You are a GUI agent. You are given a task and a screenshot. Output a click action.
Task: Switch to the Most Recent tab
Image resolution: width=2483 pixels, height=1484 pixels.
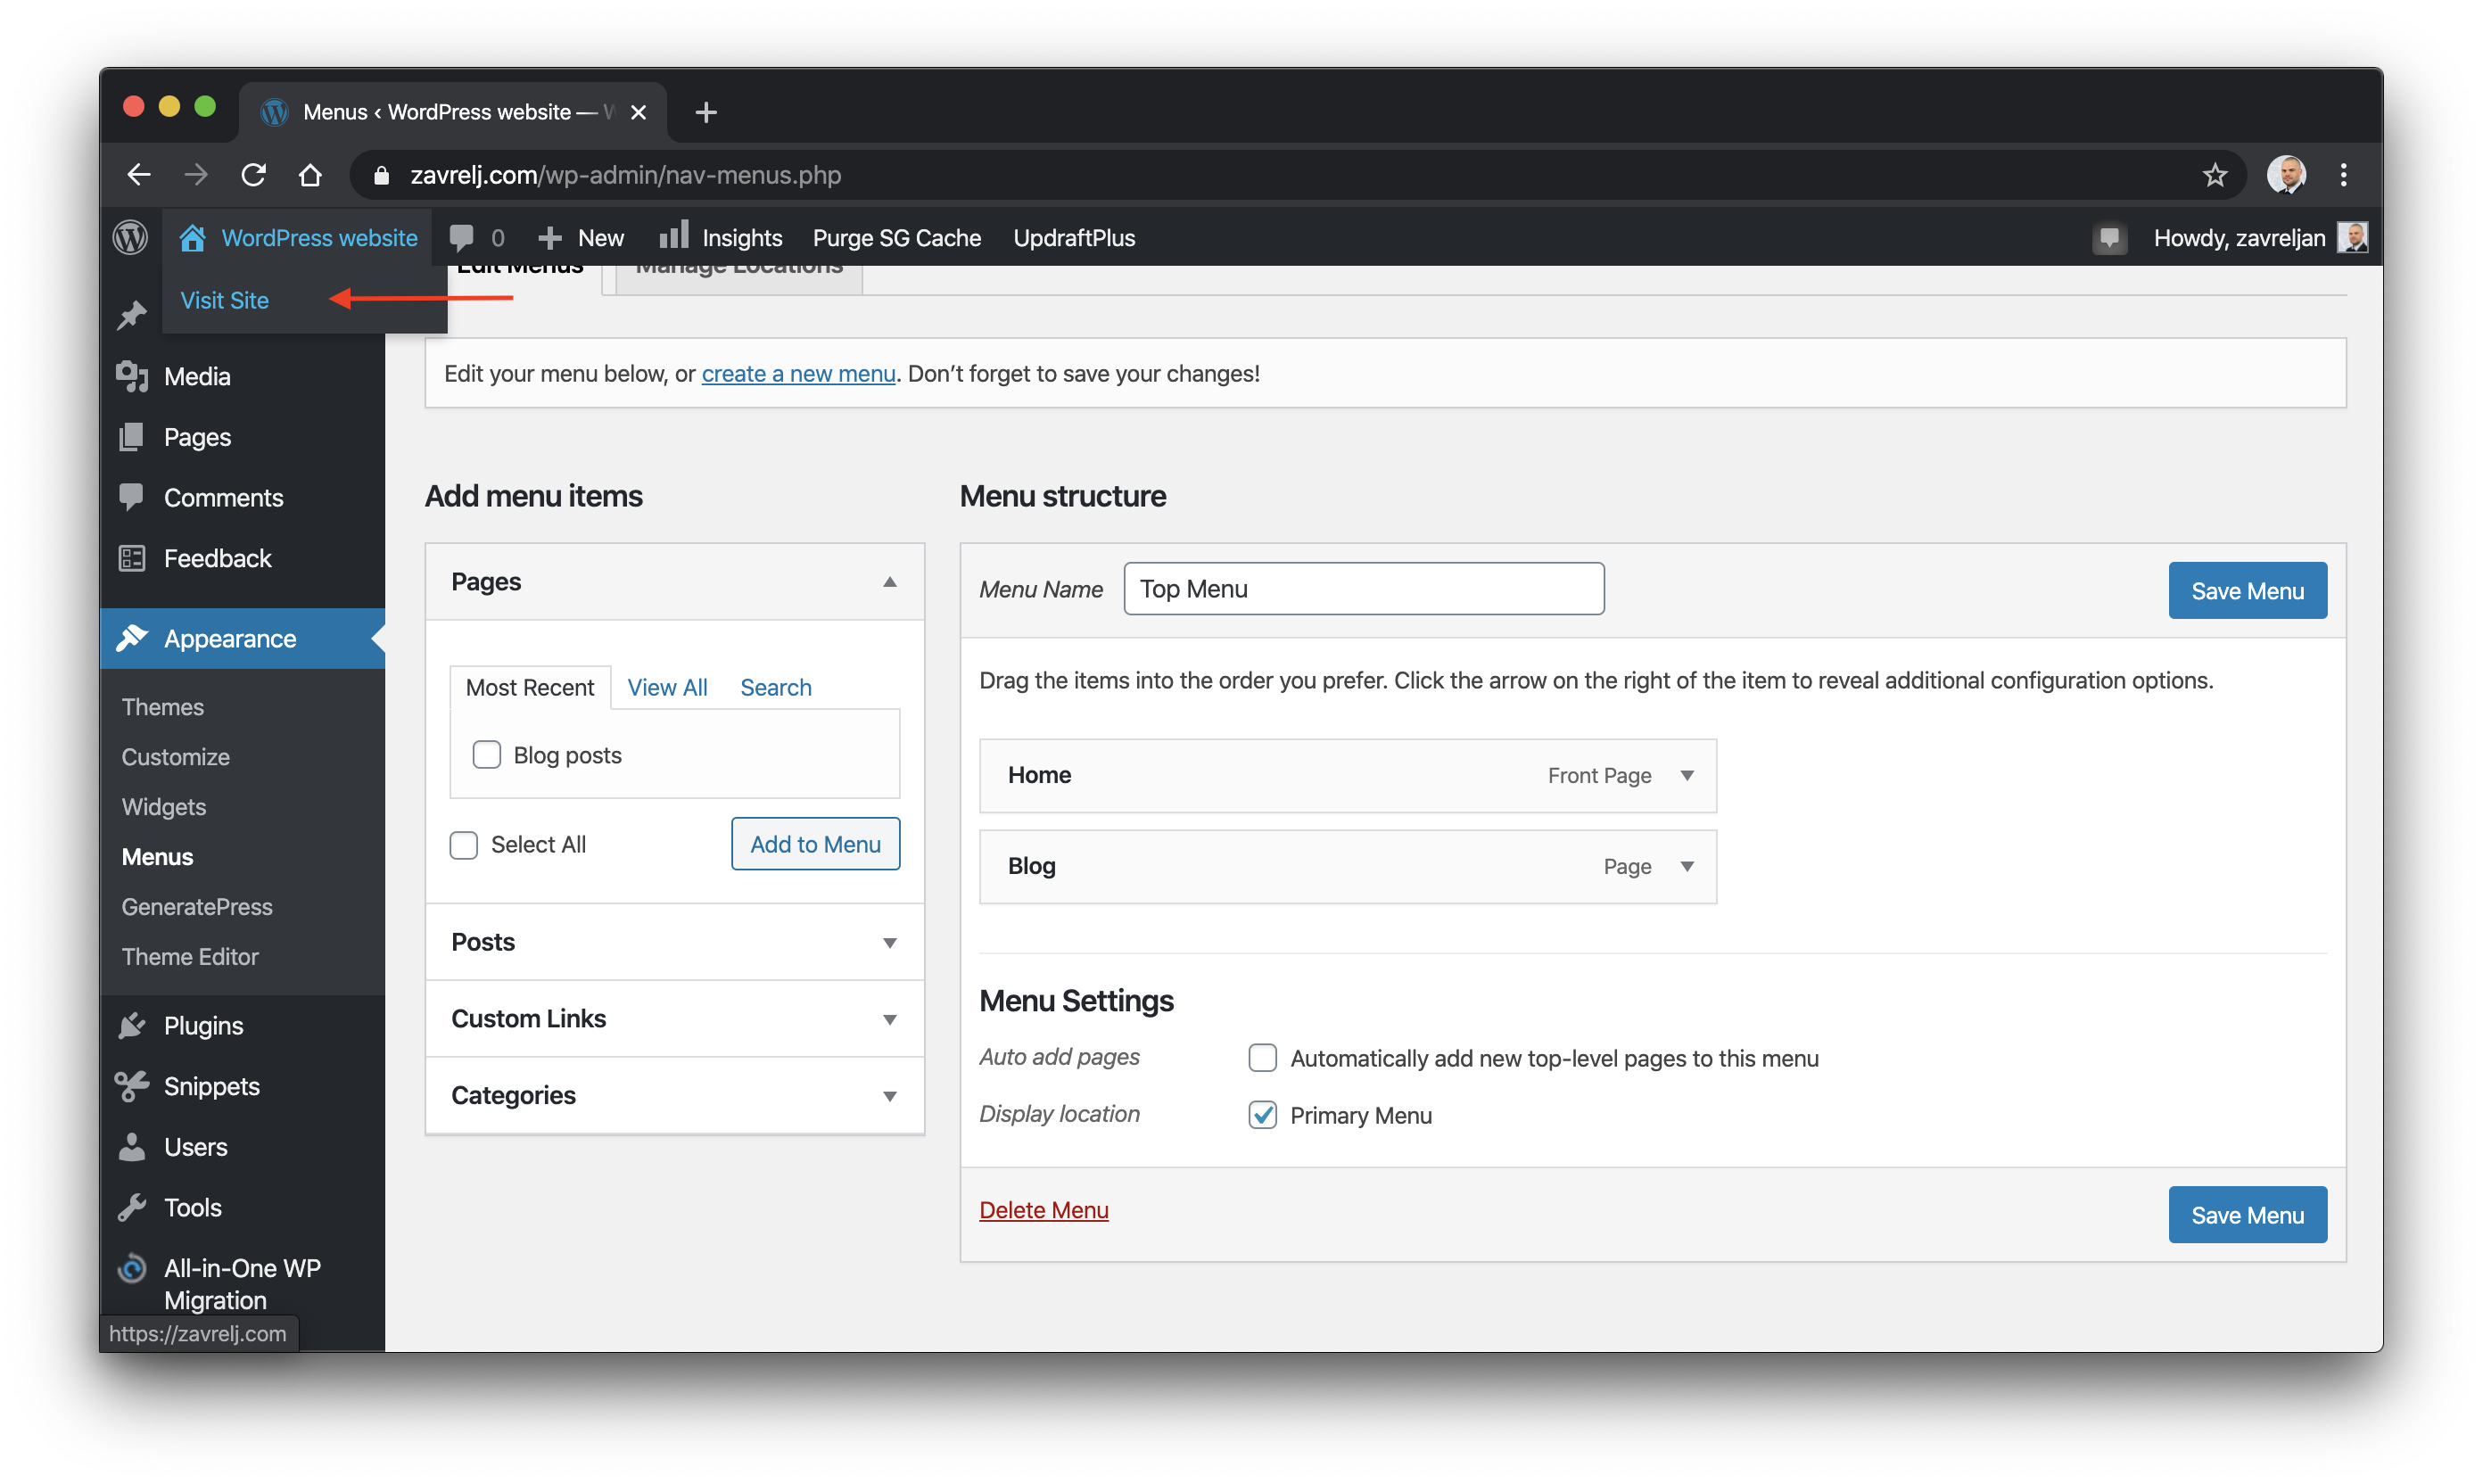point(530,687)
